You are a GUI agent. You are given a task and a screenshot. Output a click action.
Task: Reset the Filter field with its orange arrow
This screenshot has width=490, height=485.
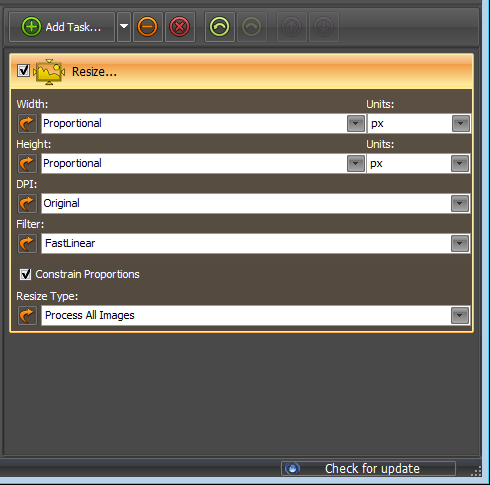pyautogui.click(x=27, y=244)
